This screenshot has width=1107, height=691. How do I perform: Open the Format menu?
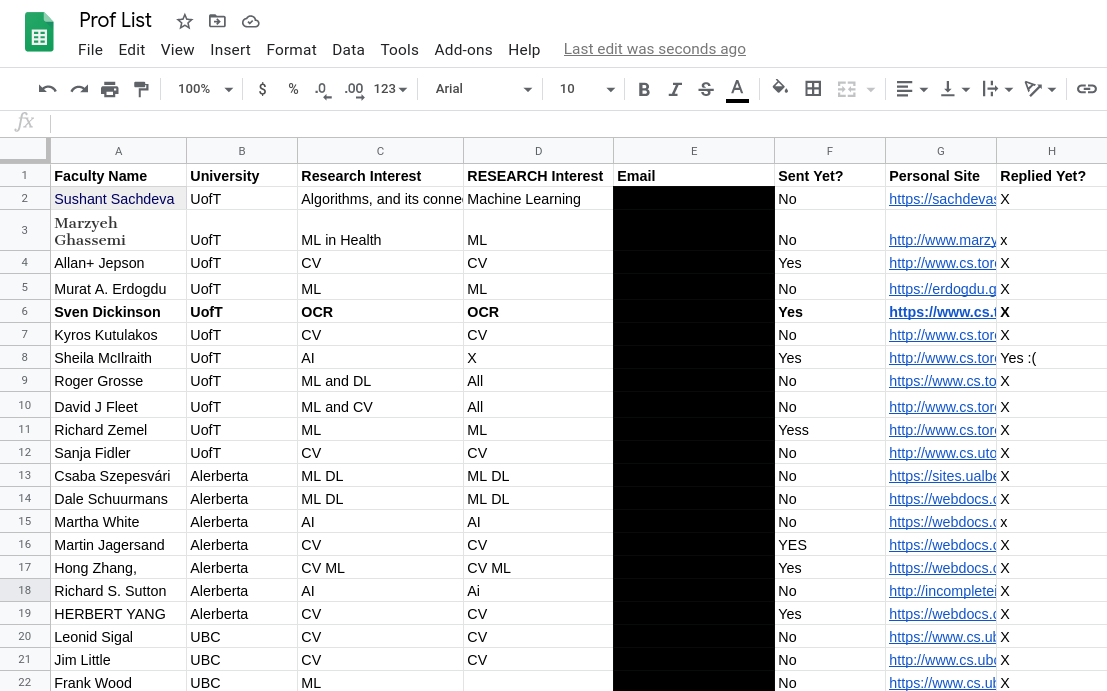pyautogui.click(x=291, y=50)
